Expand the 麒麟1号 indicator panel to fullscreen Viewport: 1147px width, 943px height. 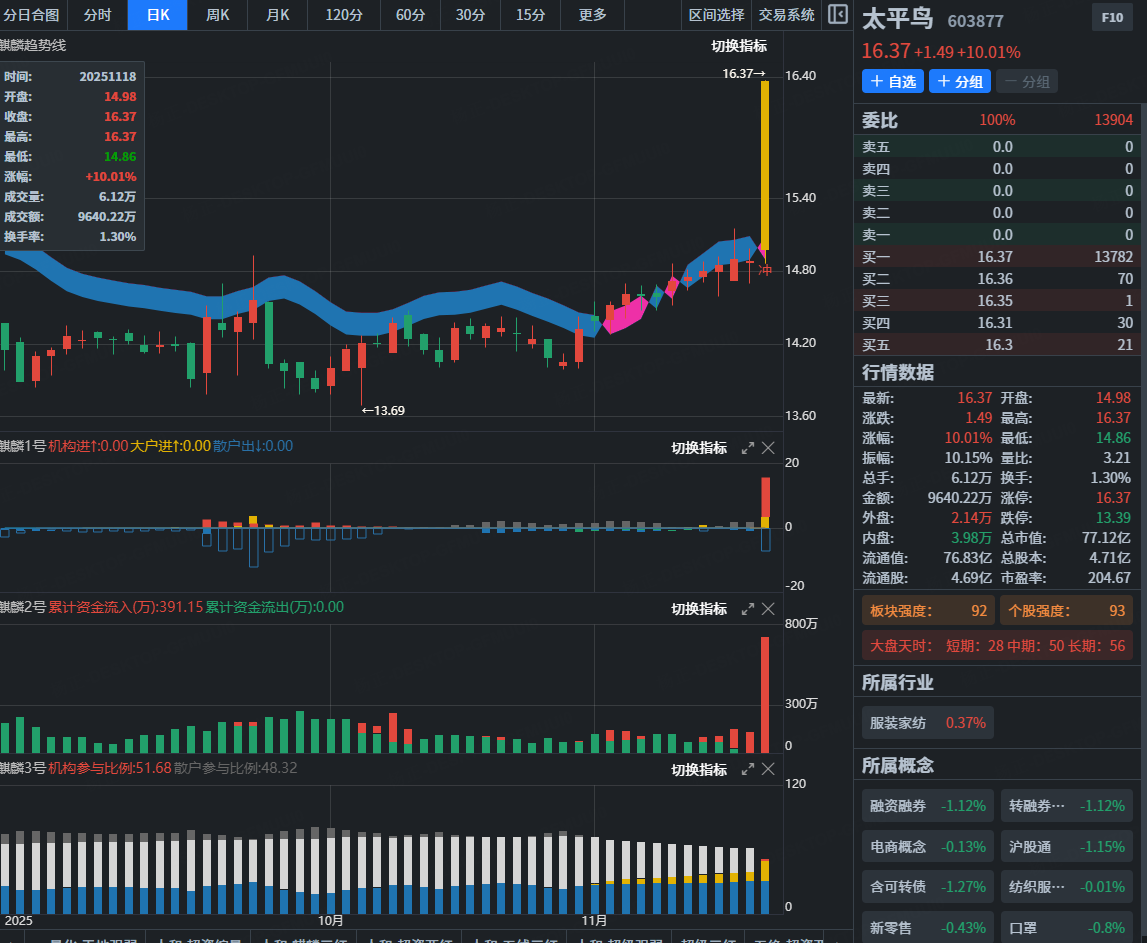coord(747,448)
